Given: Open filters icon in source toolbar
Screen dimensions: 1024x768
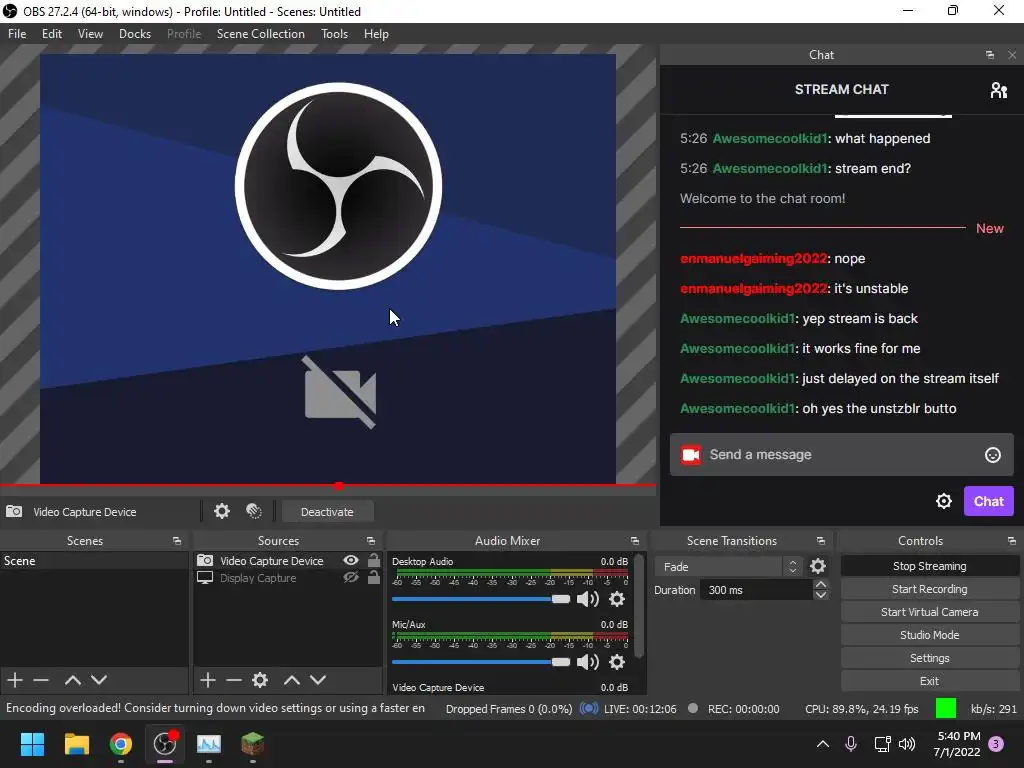Looking at the screenshot, I should click(x=254, y=511).
